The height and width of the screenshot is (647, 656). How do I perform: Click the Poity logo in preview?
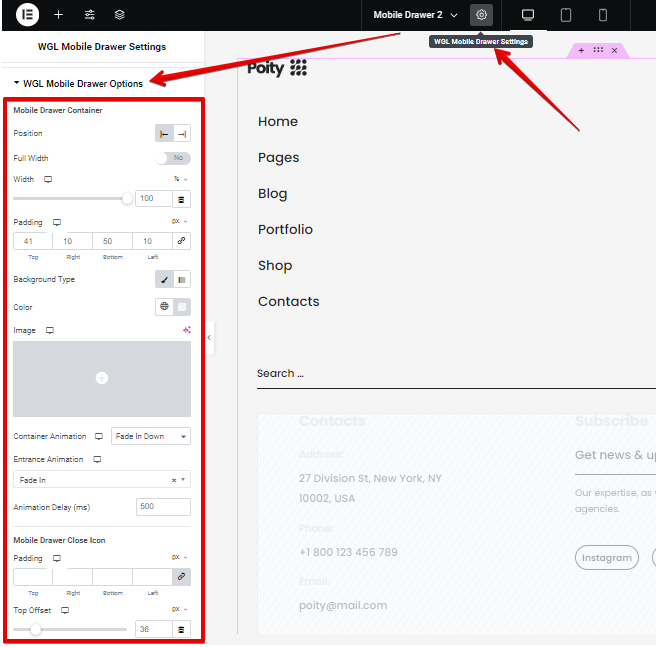pos(277,68)
